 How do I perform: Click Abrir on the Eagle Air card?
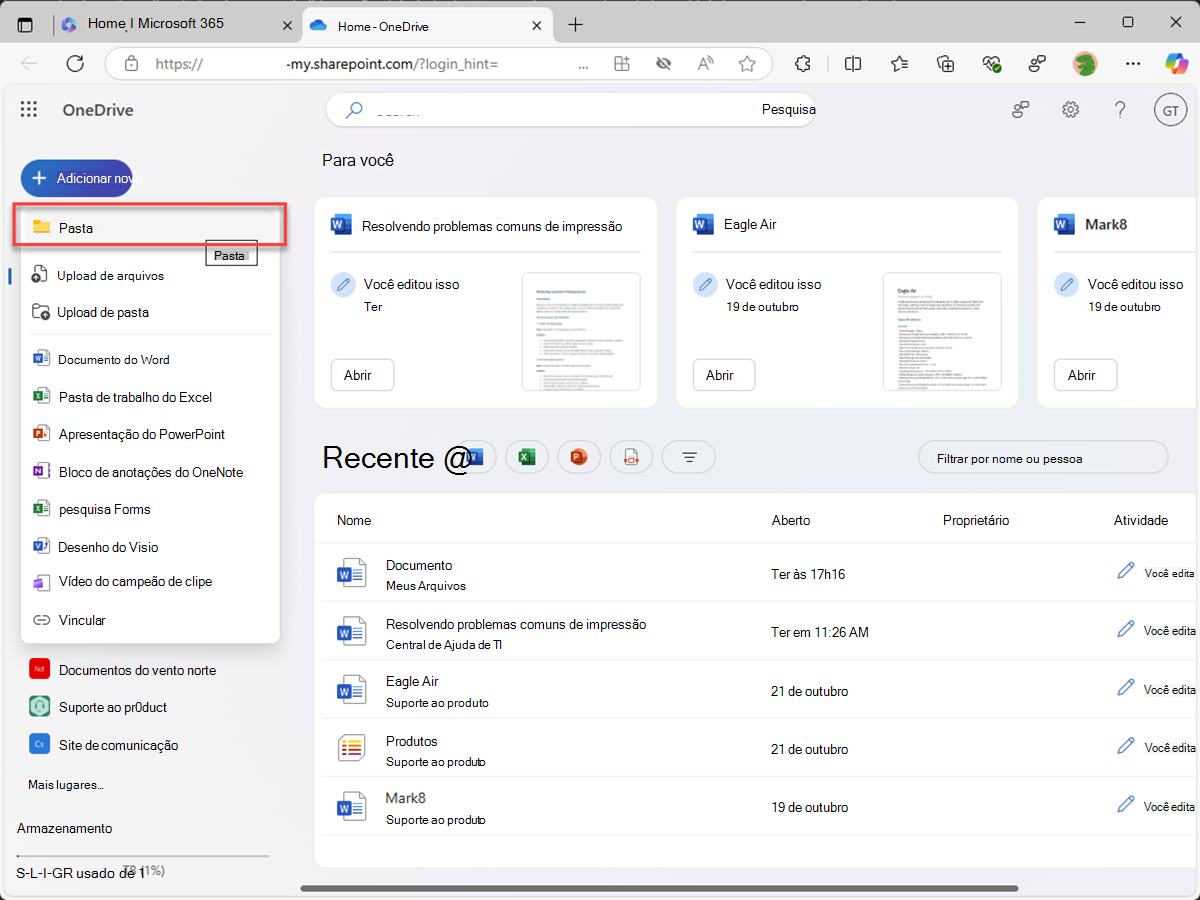coord(724,375)
